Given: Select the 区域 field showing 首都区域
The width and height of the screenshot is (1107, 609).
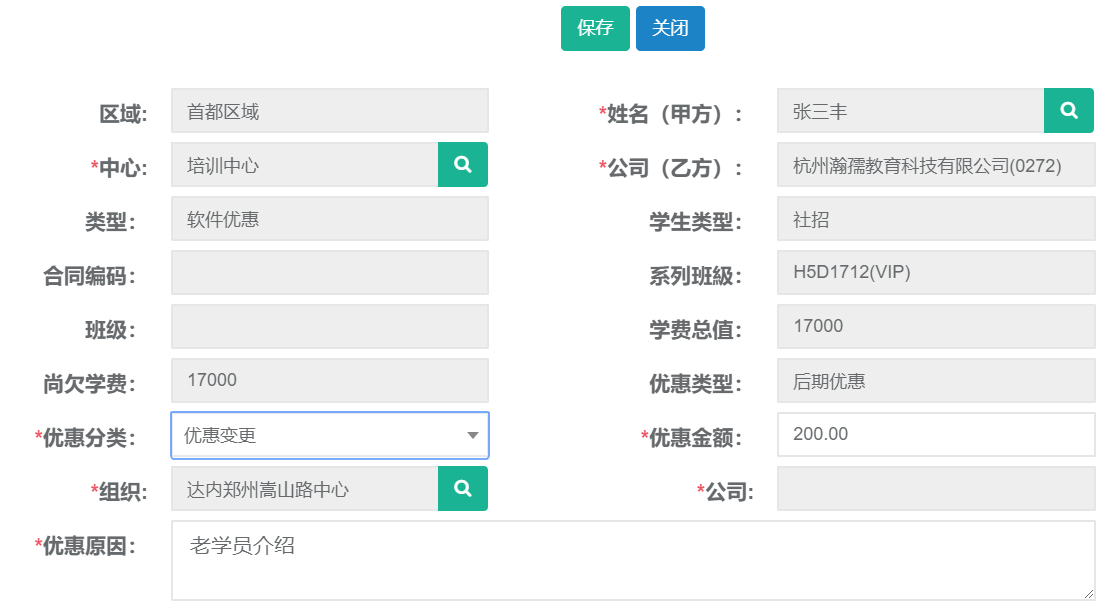Looking at the screenshot, I should tap(329, 111).
